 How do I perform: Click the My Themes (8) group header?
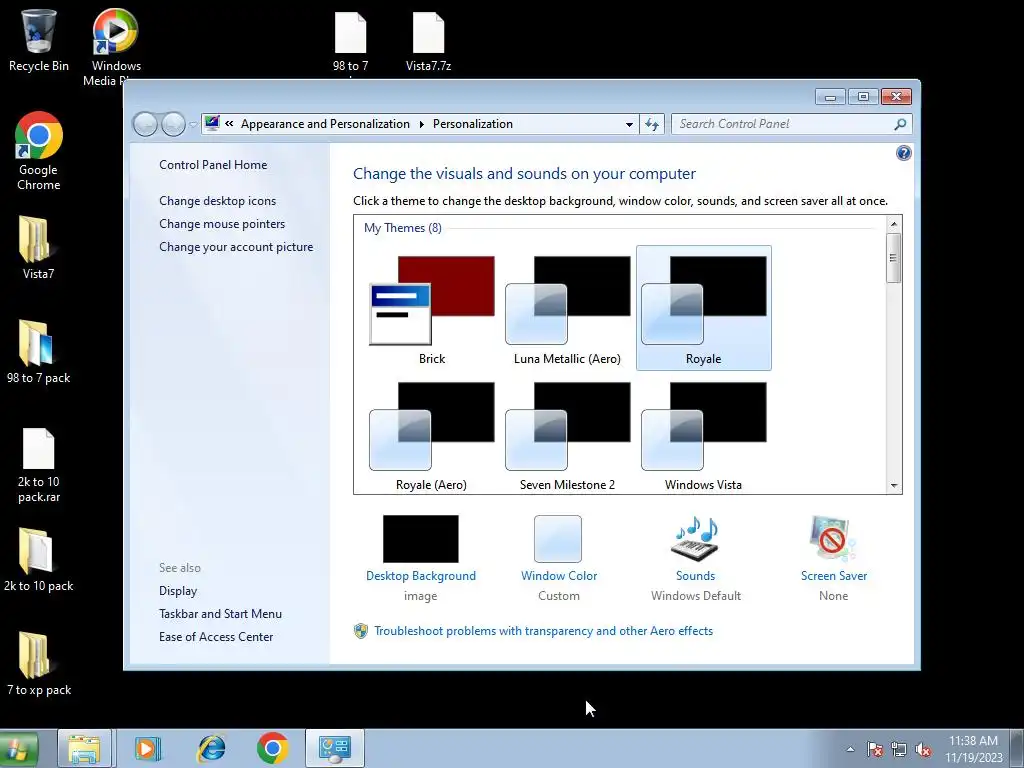click(x=402, y=227)
